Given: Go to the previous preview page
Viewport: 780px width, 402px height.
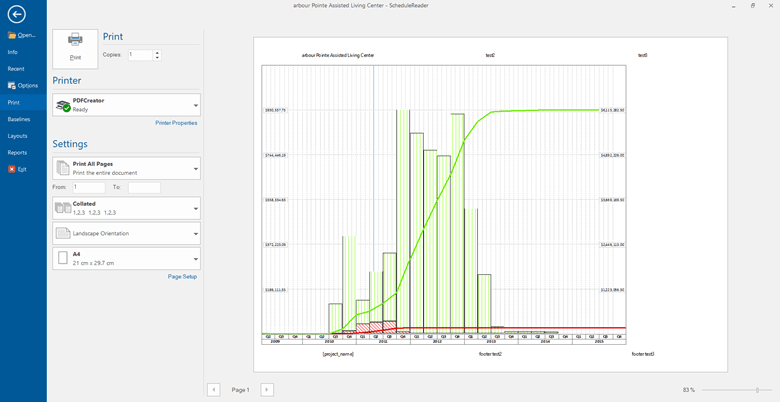Looking at the screenshot, I should pyautogui.click(x=213, y=390).
